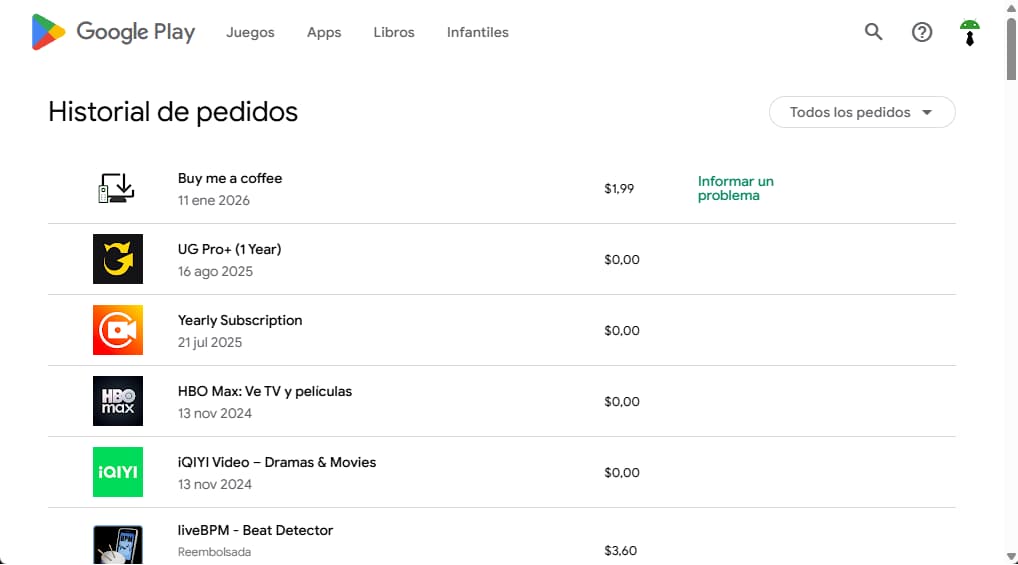The height and width of the screenshot is (565, 1018).
Task: Go to the Libros section
Action: click(393, 32)
